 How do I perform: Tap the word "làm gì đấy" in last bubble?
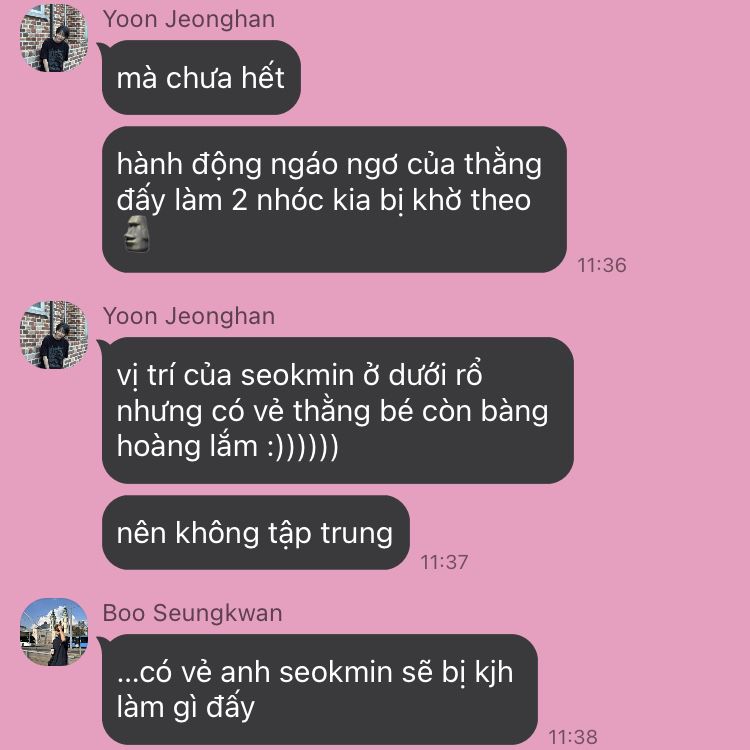coord(186,708)
